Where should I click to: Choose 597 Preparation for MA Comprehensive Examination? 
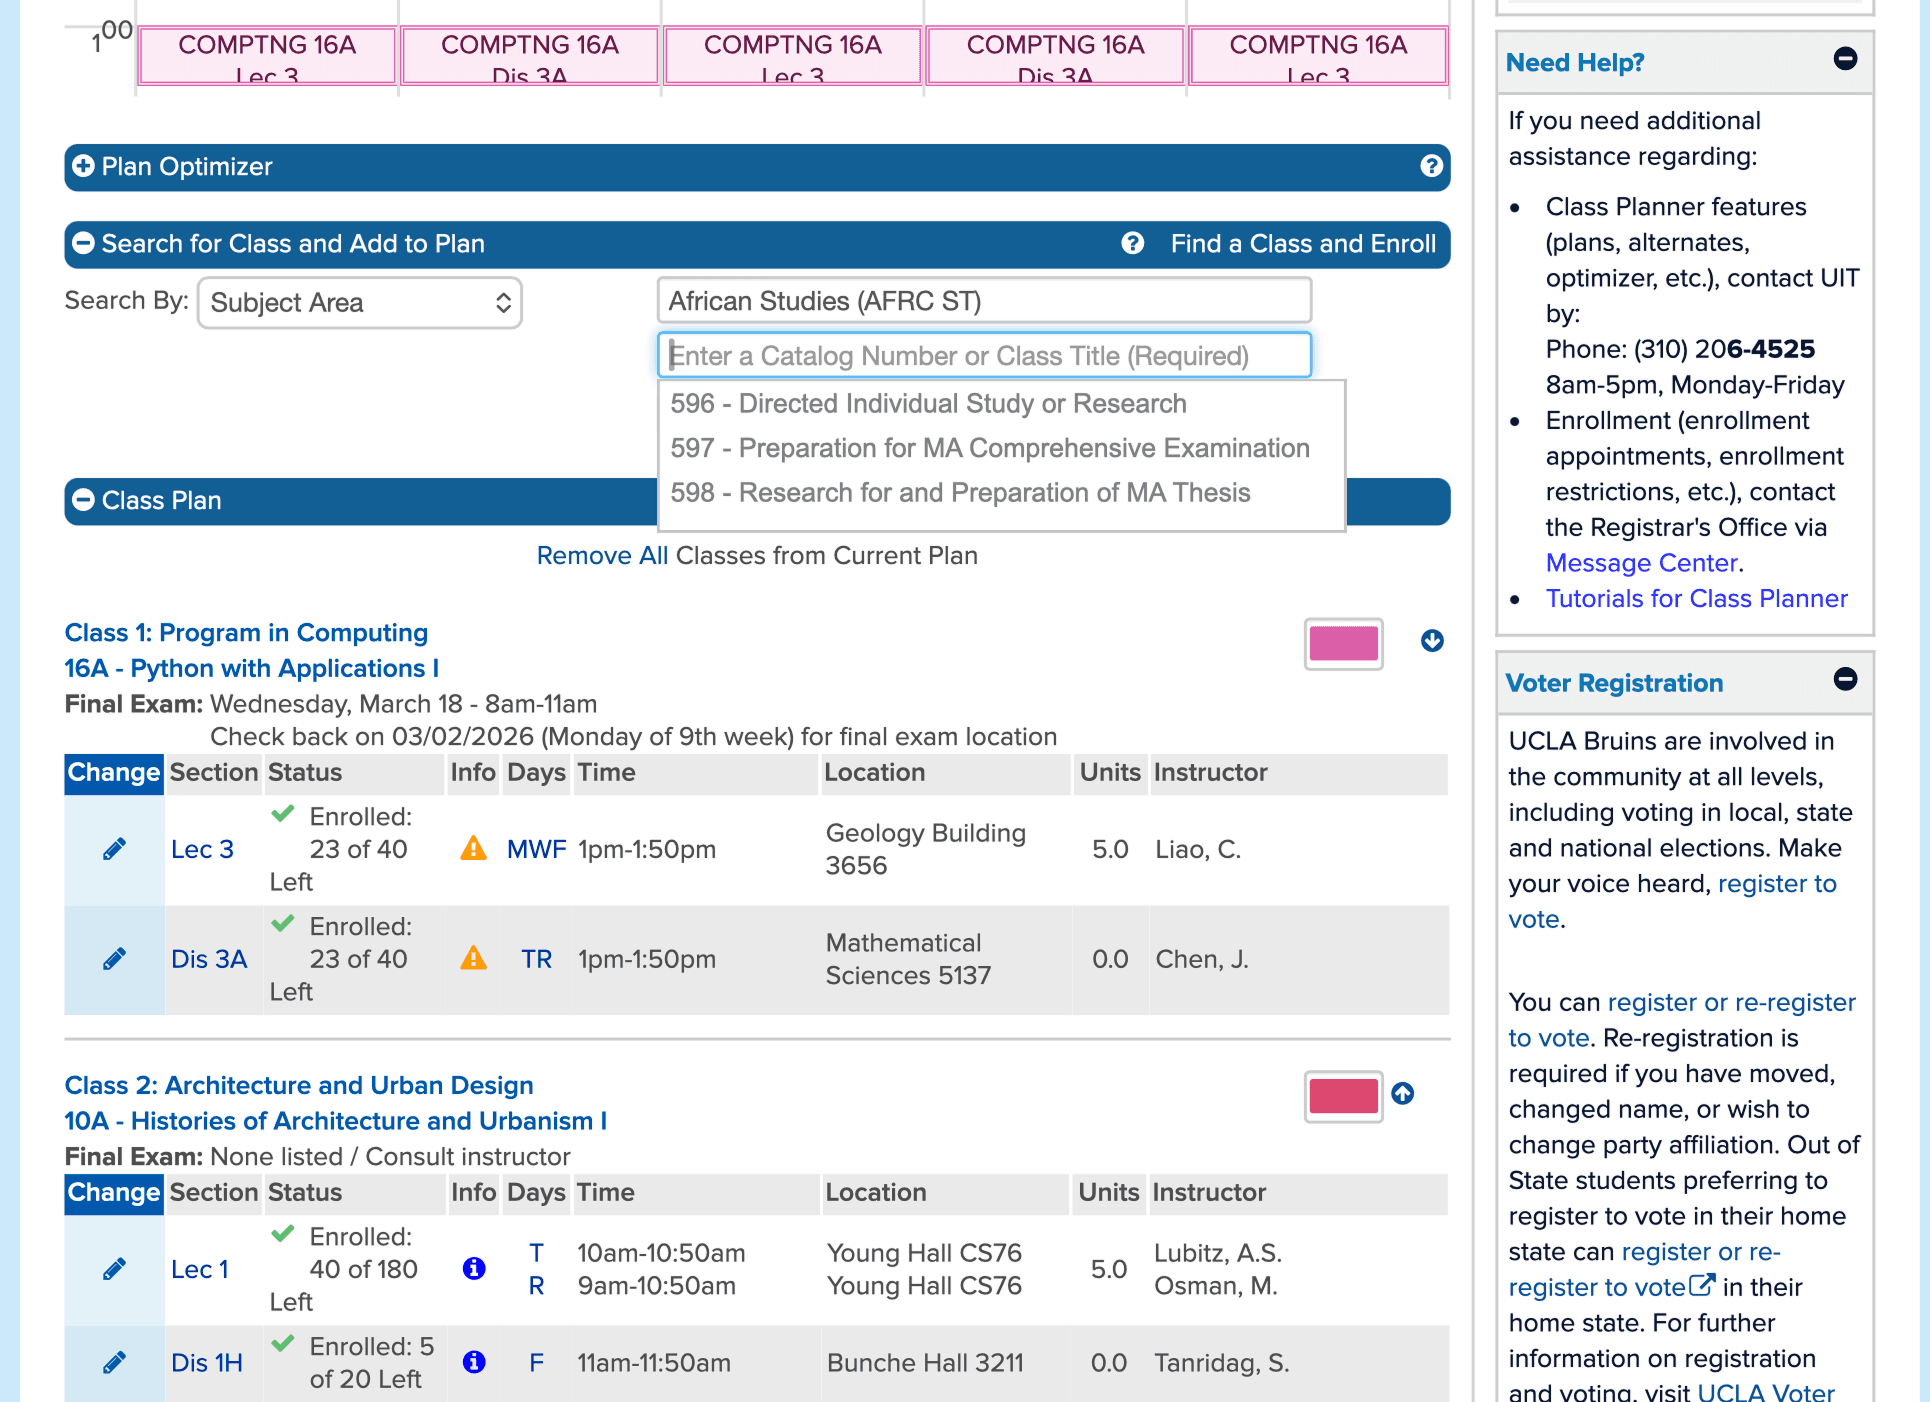tap(989, 448)
